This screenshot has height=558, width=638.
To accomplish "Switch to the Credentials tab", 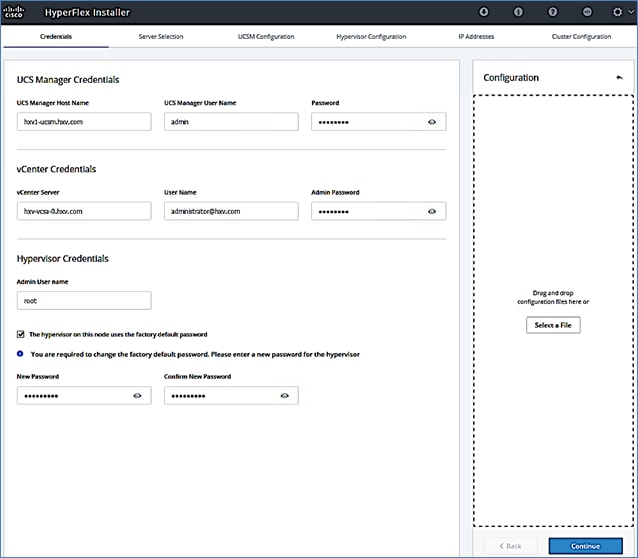I will (x=56, y=37).
